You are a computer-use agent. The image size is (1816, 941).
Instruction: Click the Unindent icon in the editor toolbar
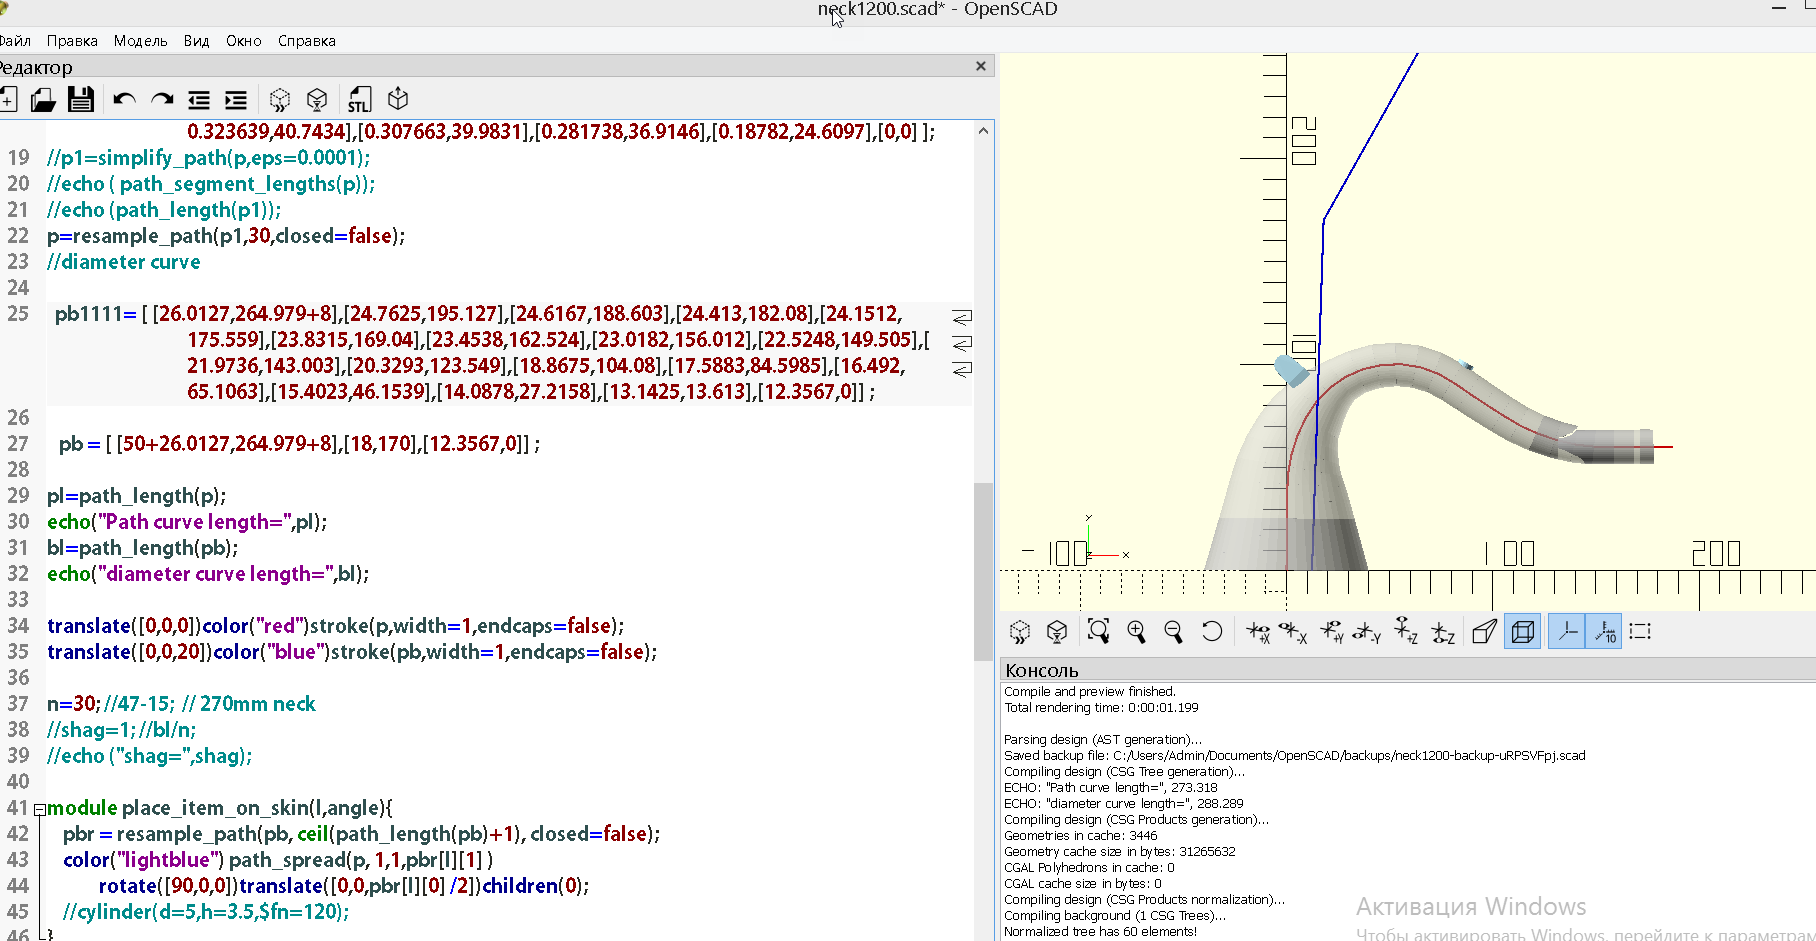pyautogui.click(x=199, y=99)
